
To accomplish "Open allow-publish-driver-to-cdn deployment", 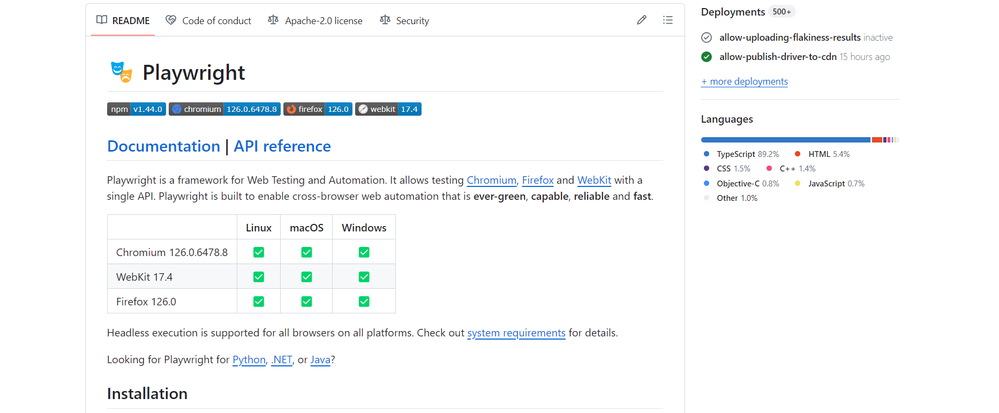I will click(x=777, y=57).
